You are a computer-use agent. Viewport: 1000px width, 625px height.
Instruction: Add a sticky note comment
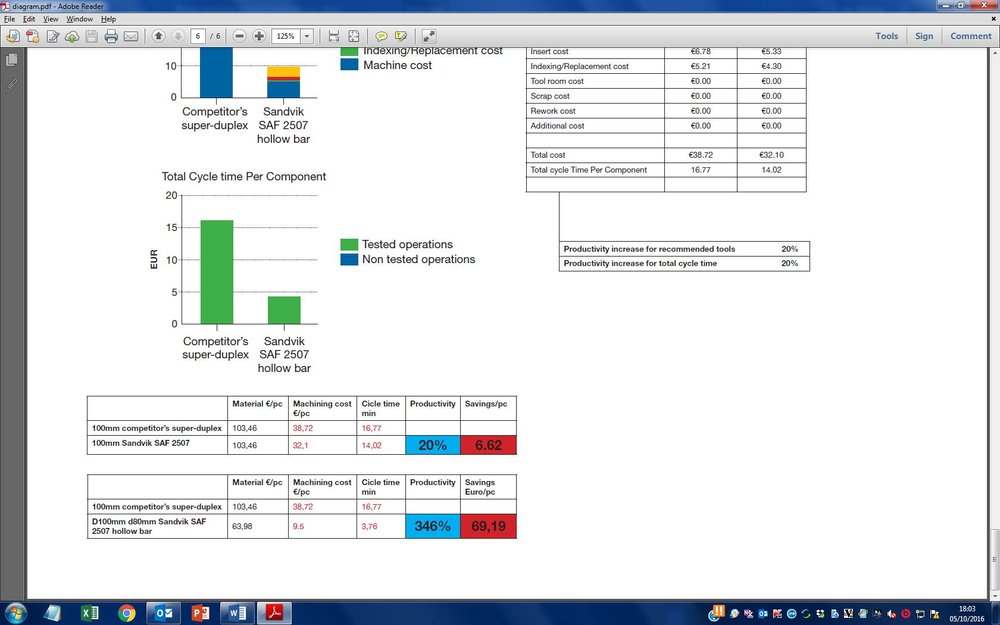tap(381, 36)
